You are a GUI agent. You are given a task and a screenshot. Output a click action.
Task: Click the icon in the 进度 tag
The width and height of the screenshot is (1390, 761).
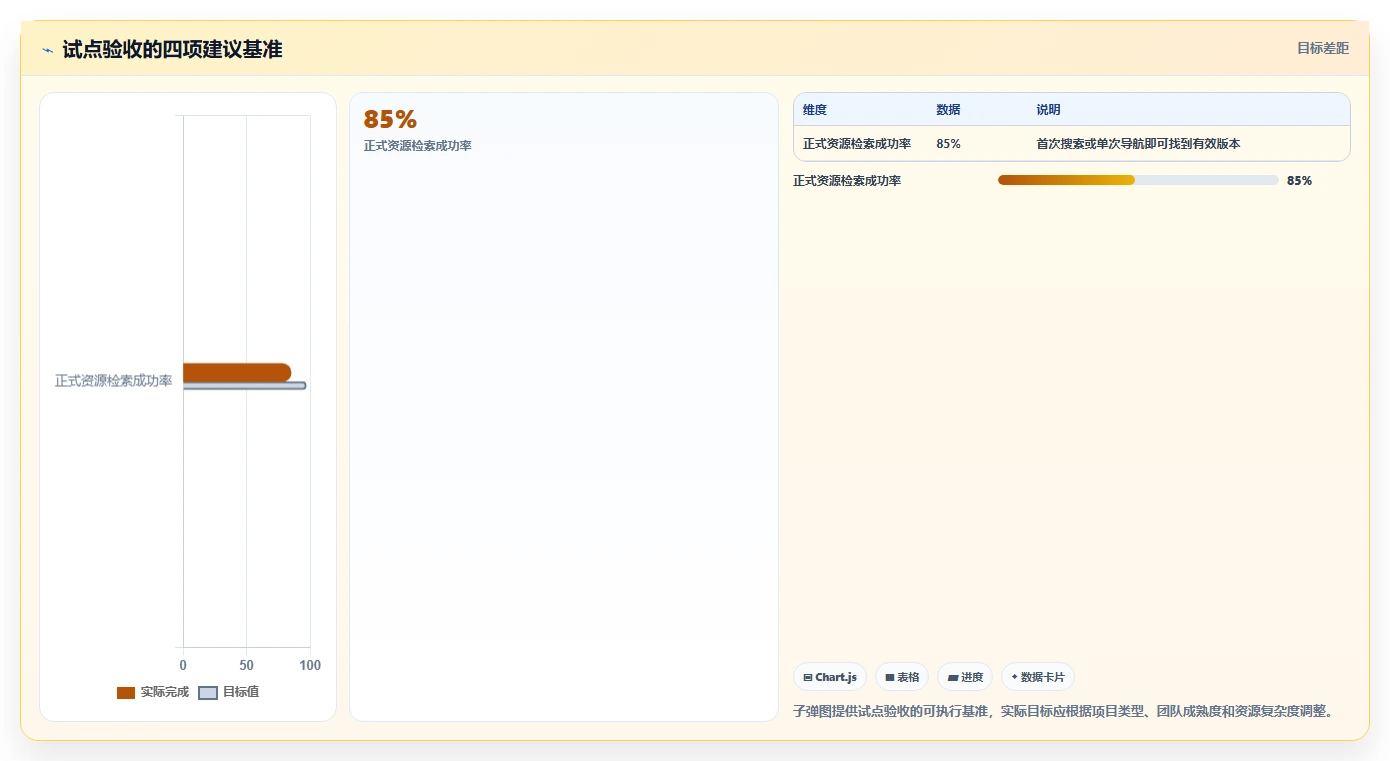(953, 678)
